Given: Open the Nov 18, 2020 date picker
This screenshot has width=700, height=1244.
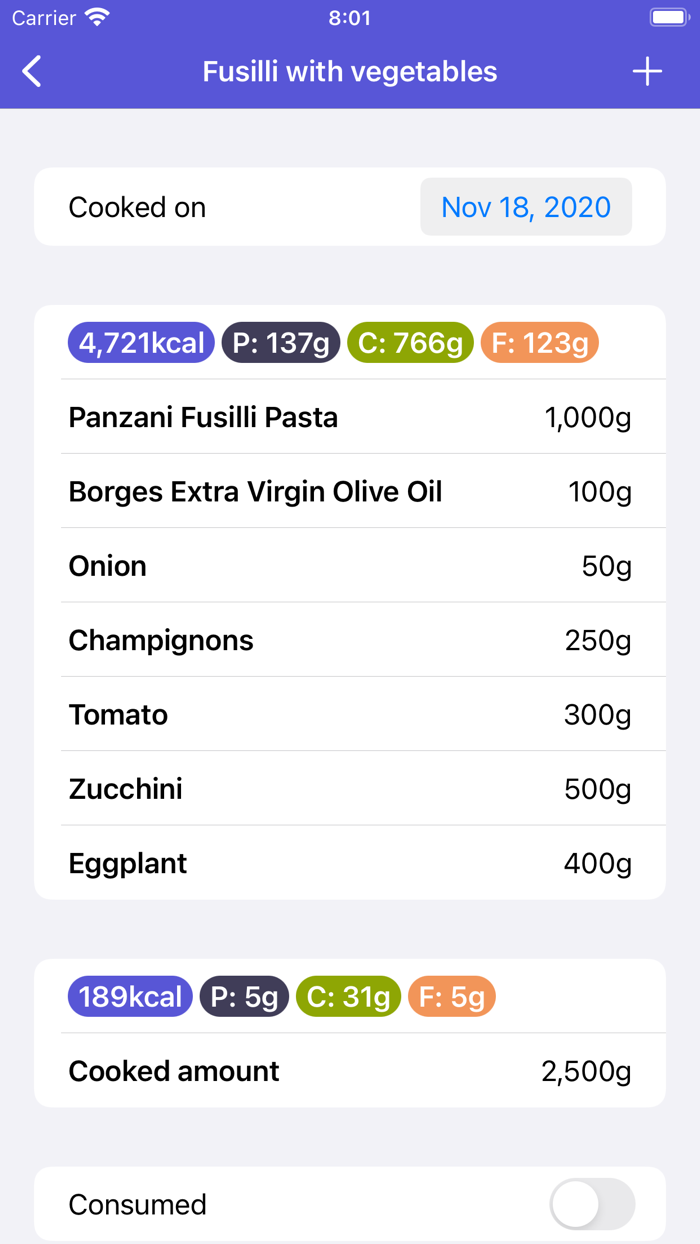Looking at the screenshot, I should [525, 206].
